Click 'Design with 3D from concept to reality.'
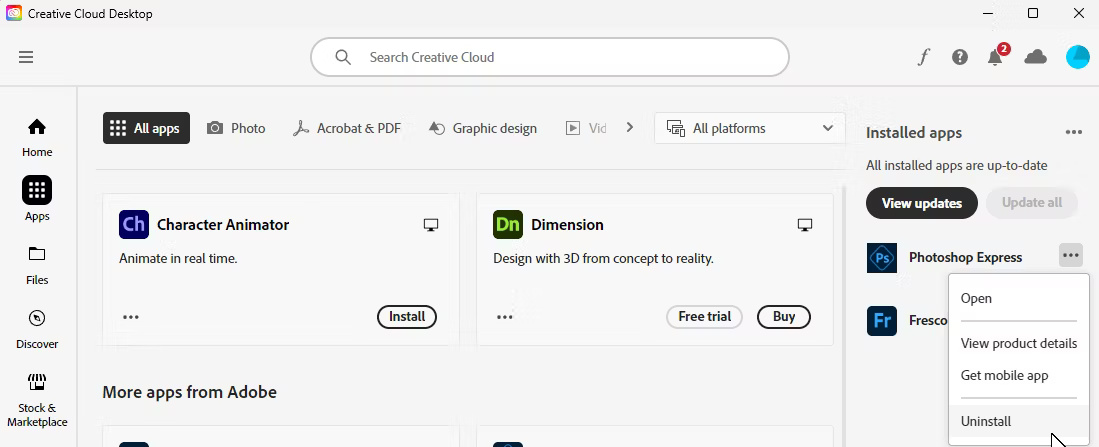Image resolution: width=1099 pixels, height=447 pixels. click(x=603, y=259)
